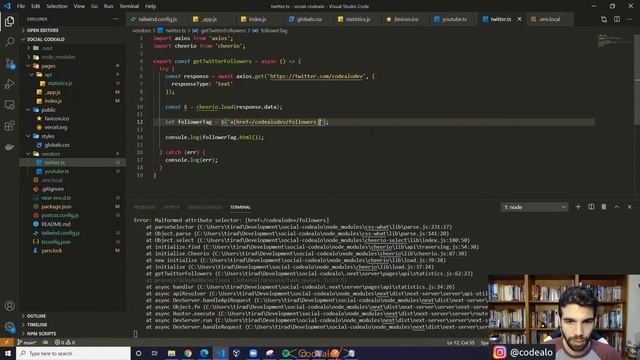Open the Search view in activity bar
Viewport: 640px width, 360px height.
[x=9, y=42]
